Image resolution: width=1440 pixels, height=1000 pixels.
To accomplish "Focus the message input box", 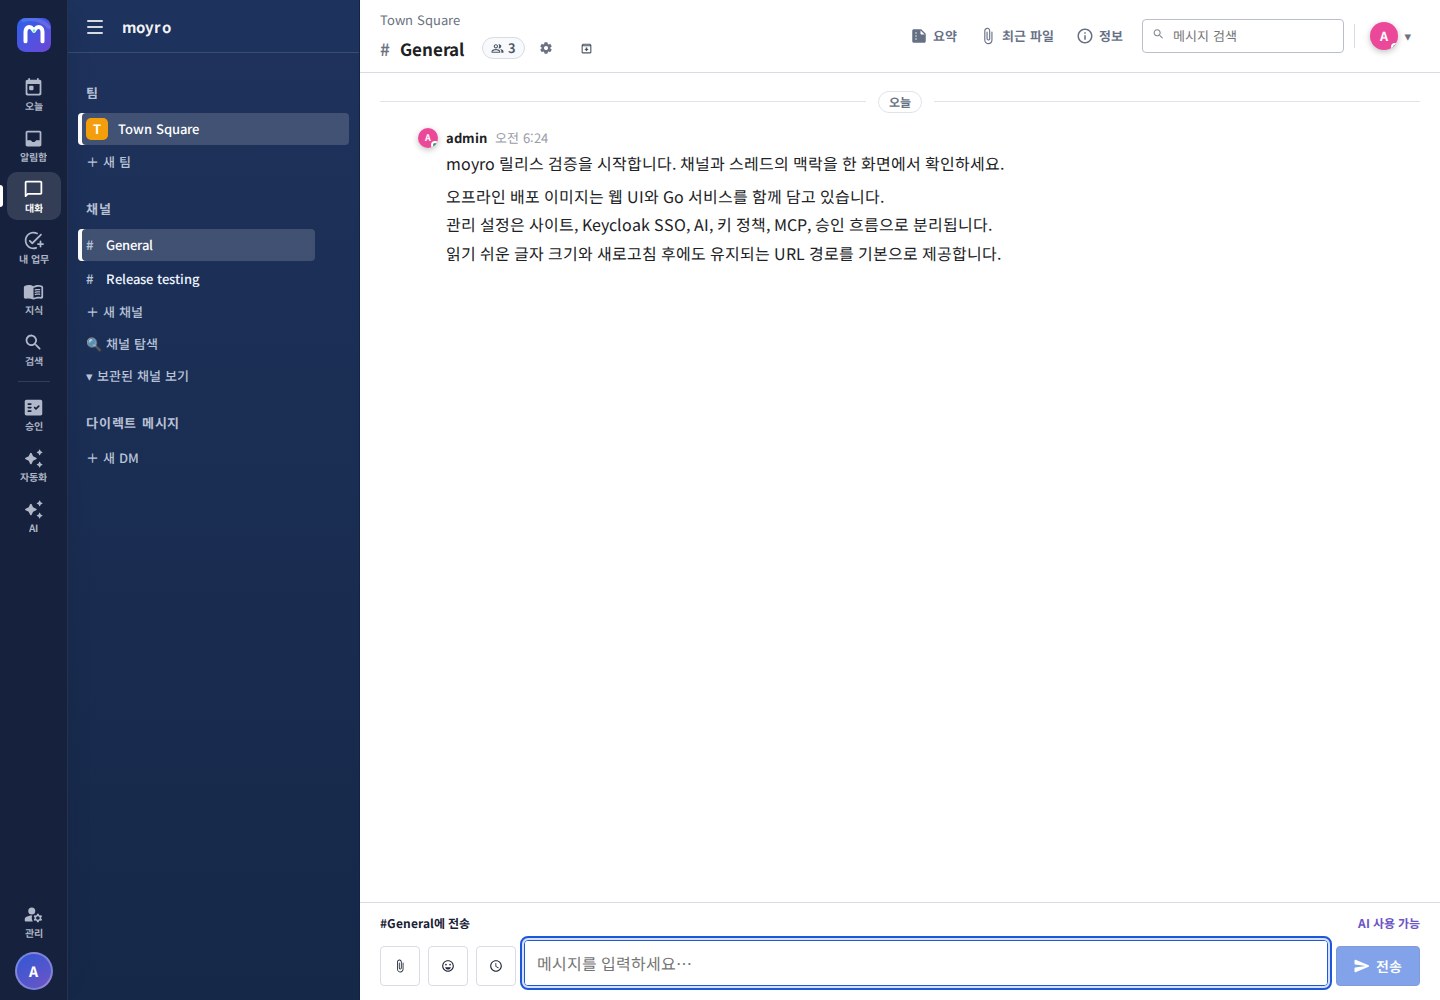I will pos(926,963).
